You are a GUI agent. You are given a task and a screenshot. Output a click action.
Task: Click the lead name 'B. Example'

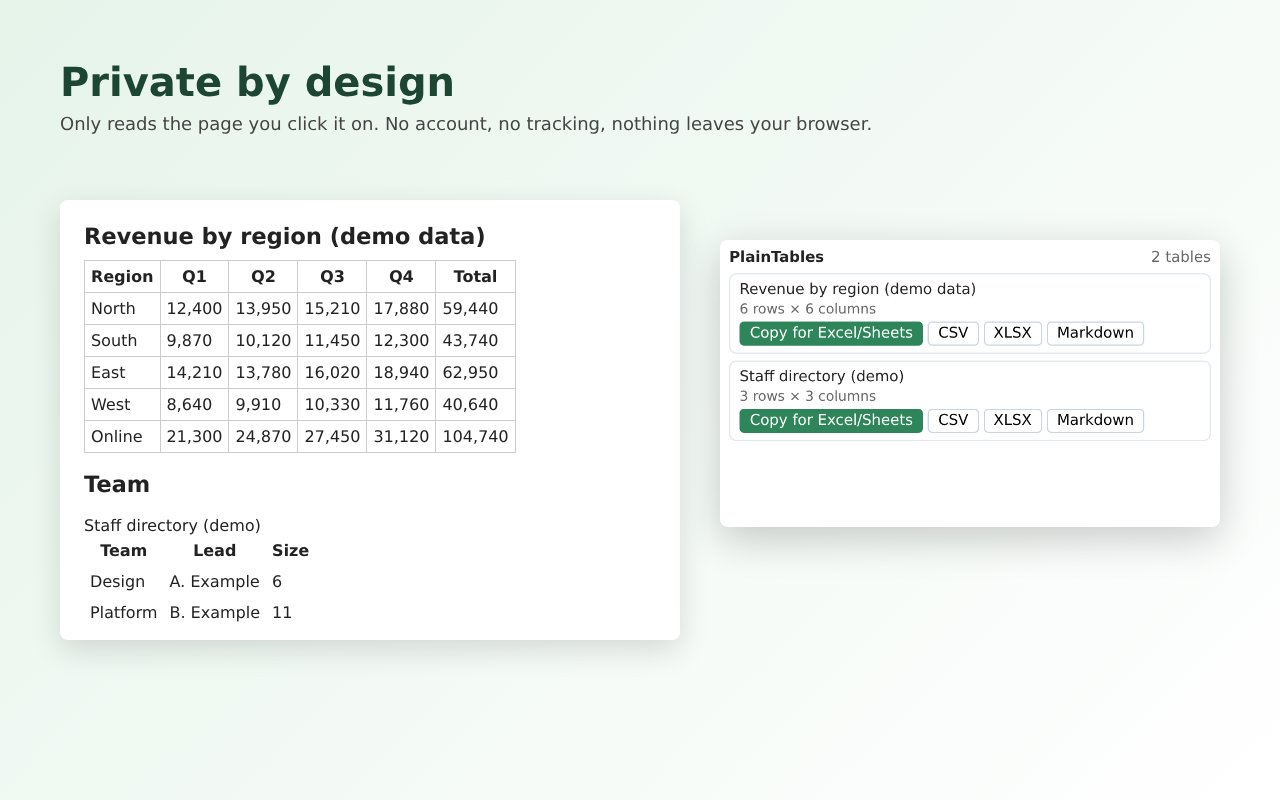click(x=214, y=613)
